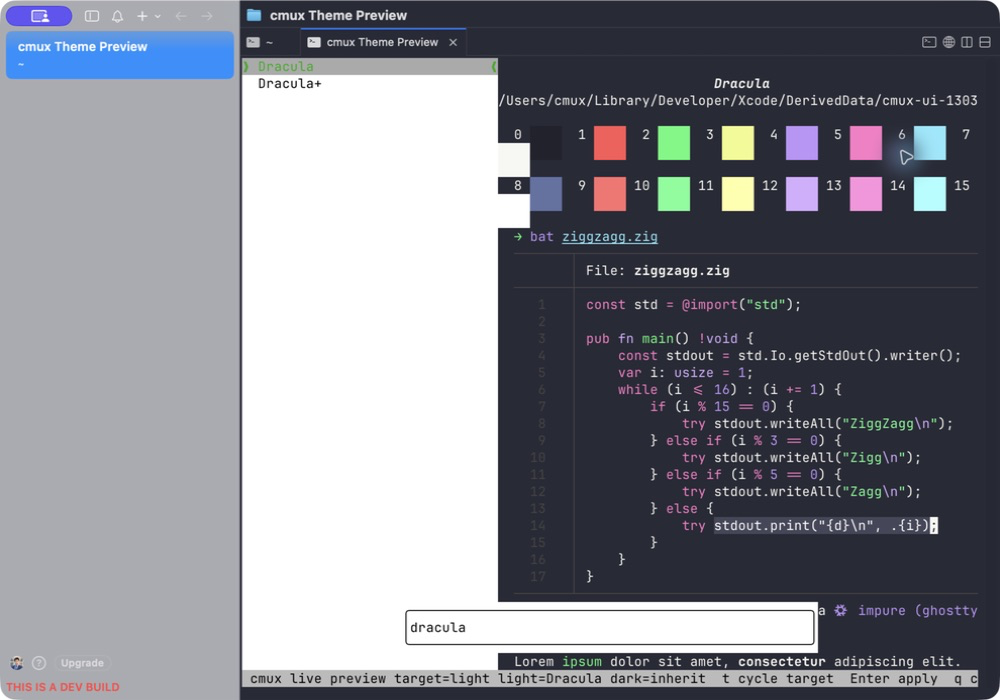1000x700 pixels.
Task: Click color swatch 8 slate blue
Action: [546, 194]
